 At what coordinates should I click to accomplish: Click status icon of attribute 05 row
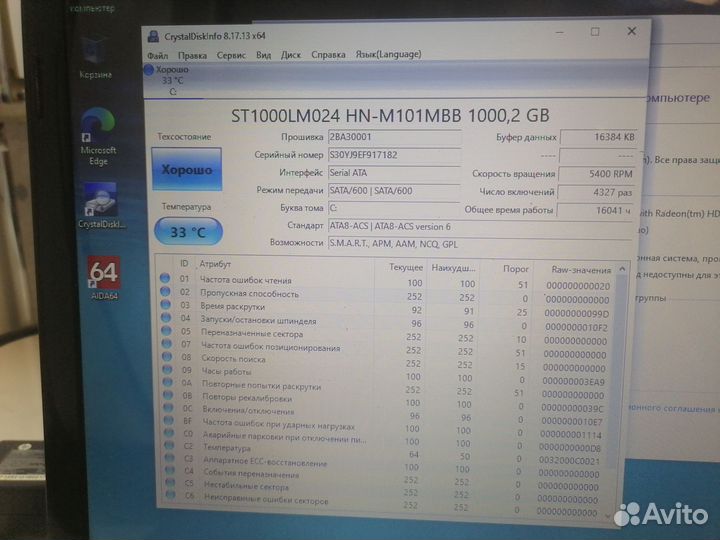[x=166, y=331]
